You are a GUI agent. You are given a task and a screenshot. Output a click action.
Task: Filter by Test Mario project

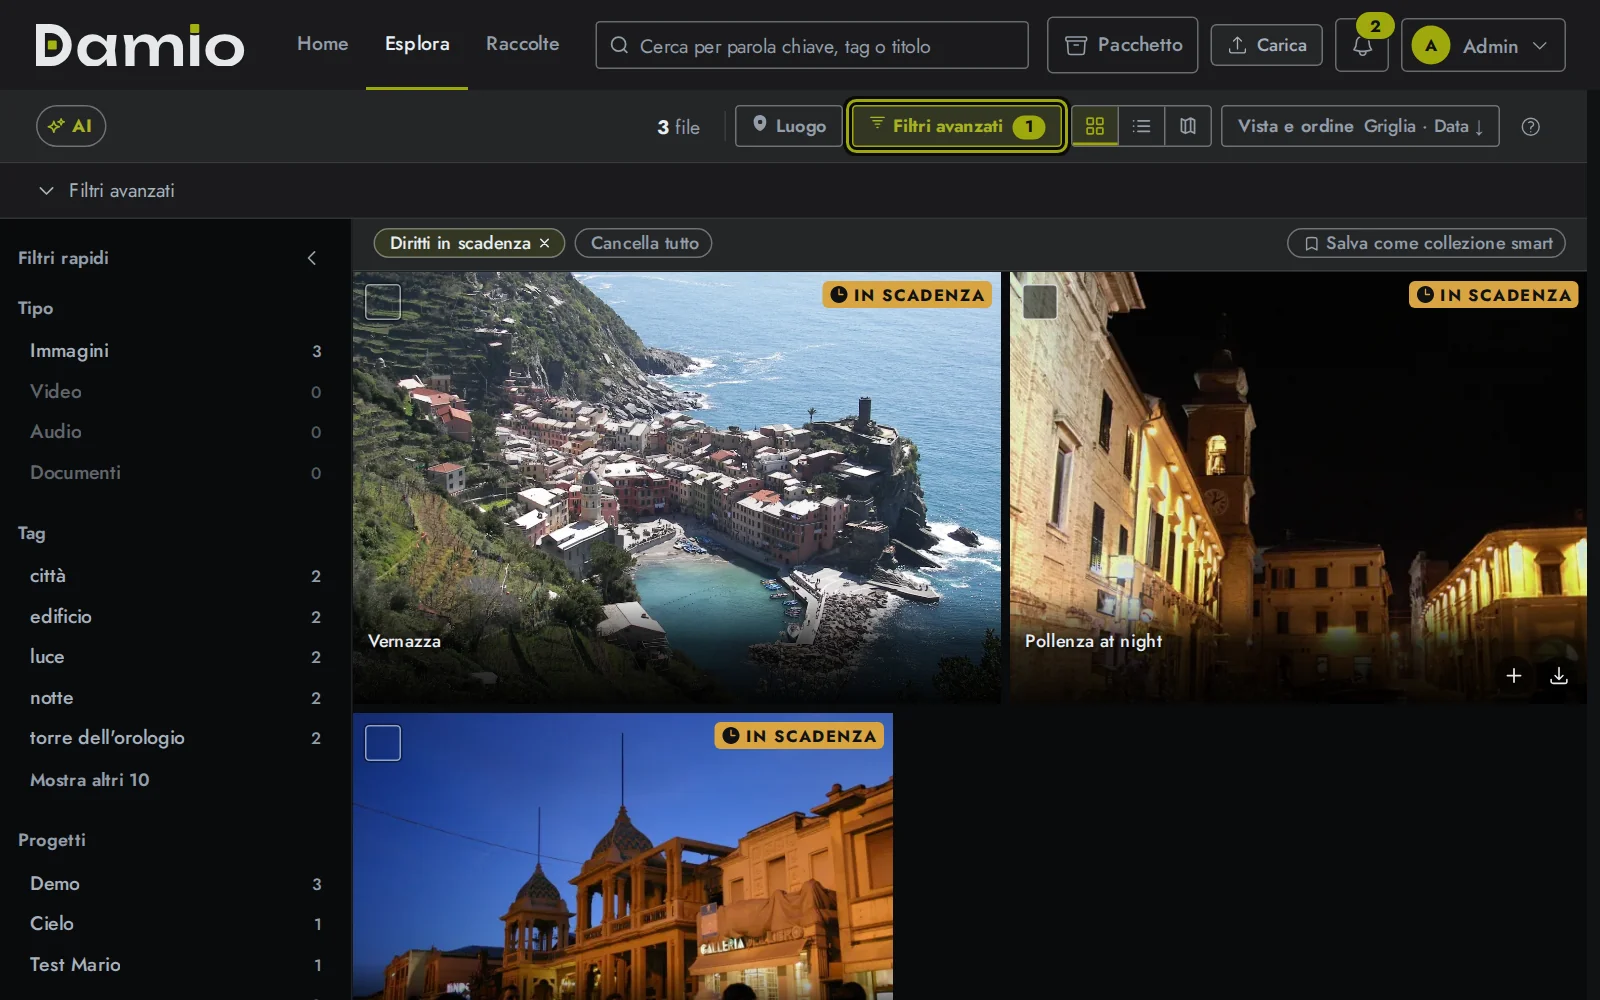[x=175, y=965]
